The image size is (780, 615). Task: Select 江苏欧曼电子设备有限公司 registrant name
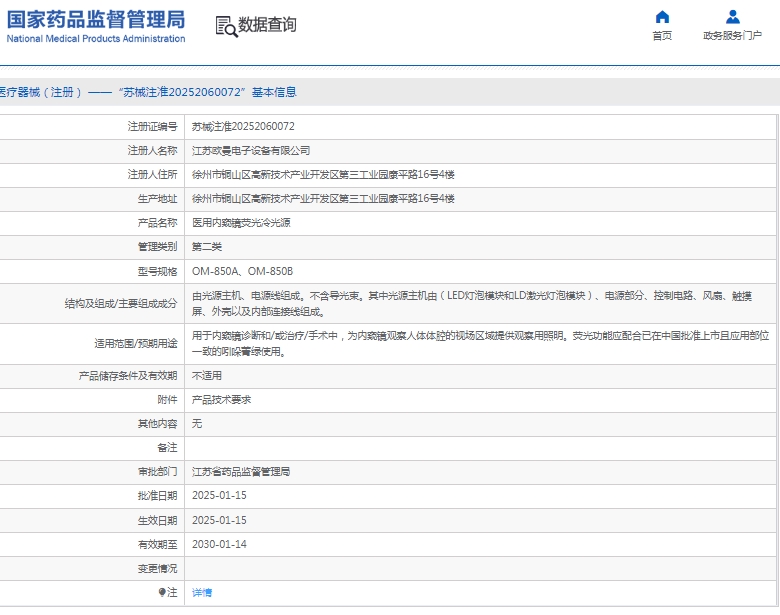251,151
